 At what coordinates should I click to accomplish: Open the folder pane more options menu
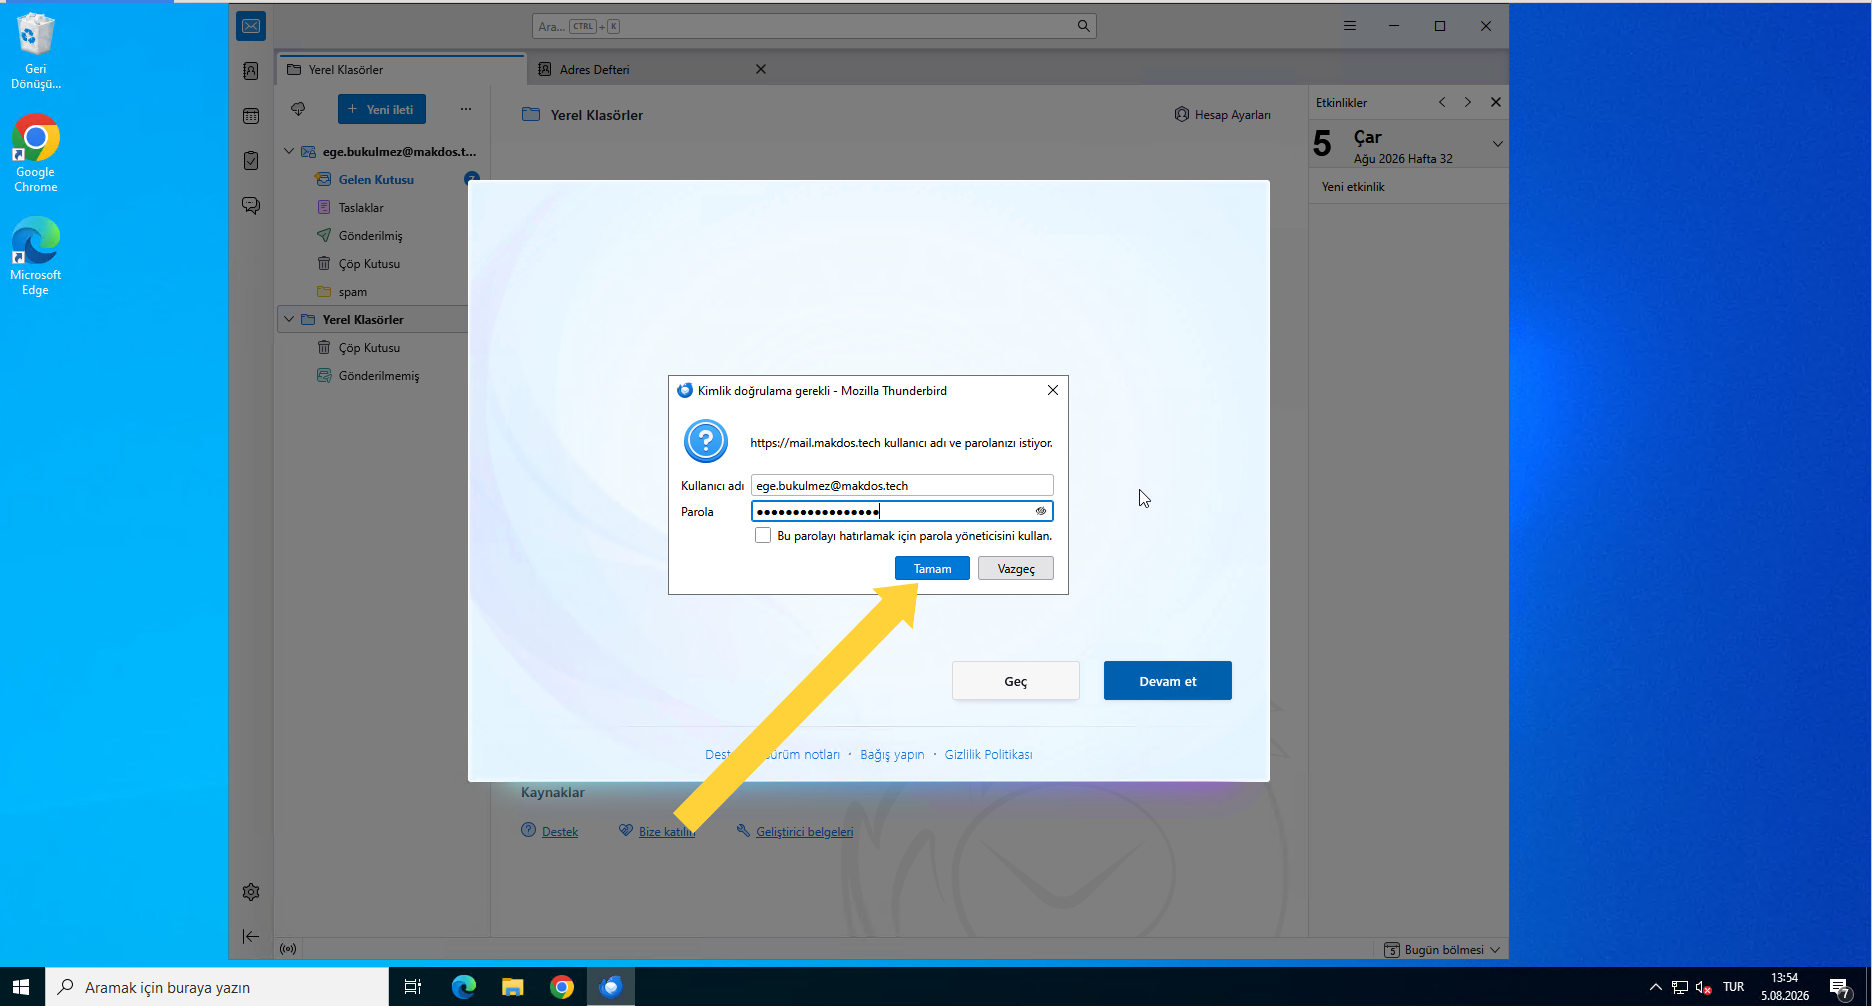[466, 109]
